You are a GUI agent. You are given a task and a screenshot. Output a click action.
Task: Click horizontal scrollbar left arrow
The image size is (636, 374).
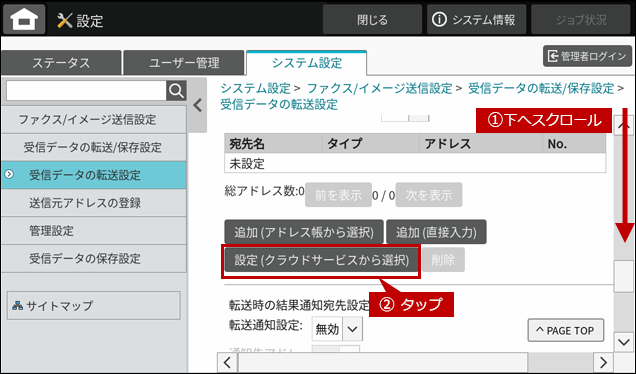tap(227, 362)
